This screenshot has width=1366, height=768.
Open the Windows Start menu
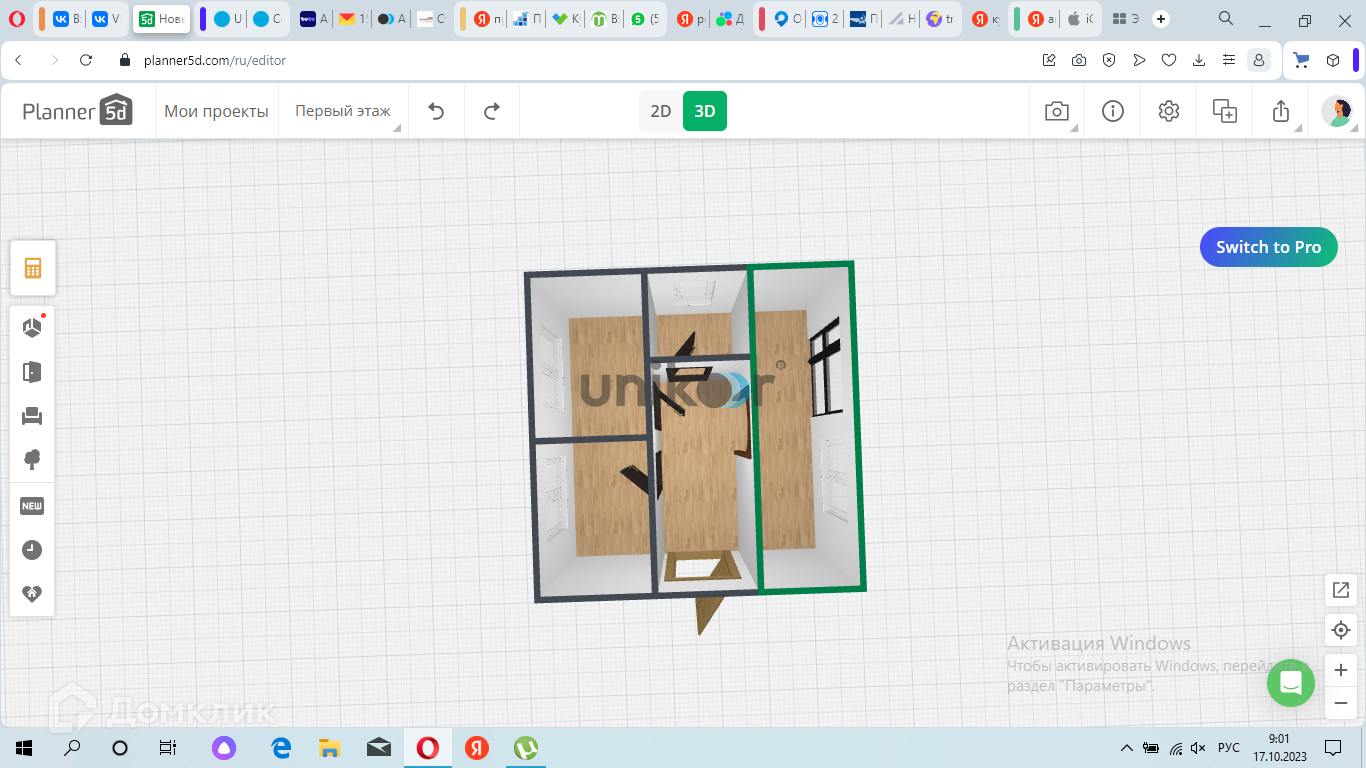click(x=24, y=748)
